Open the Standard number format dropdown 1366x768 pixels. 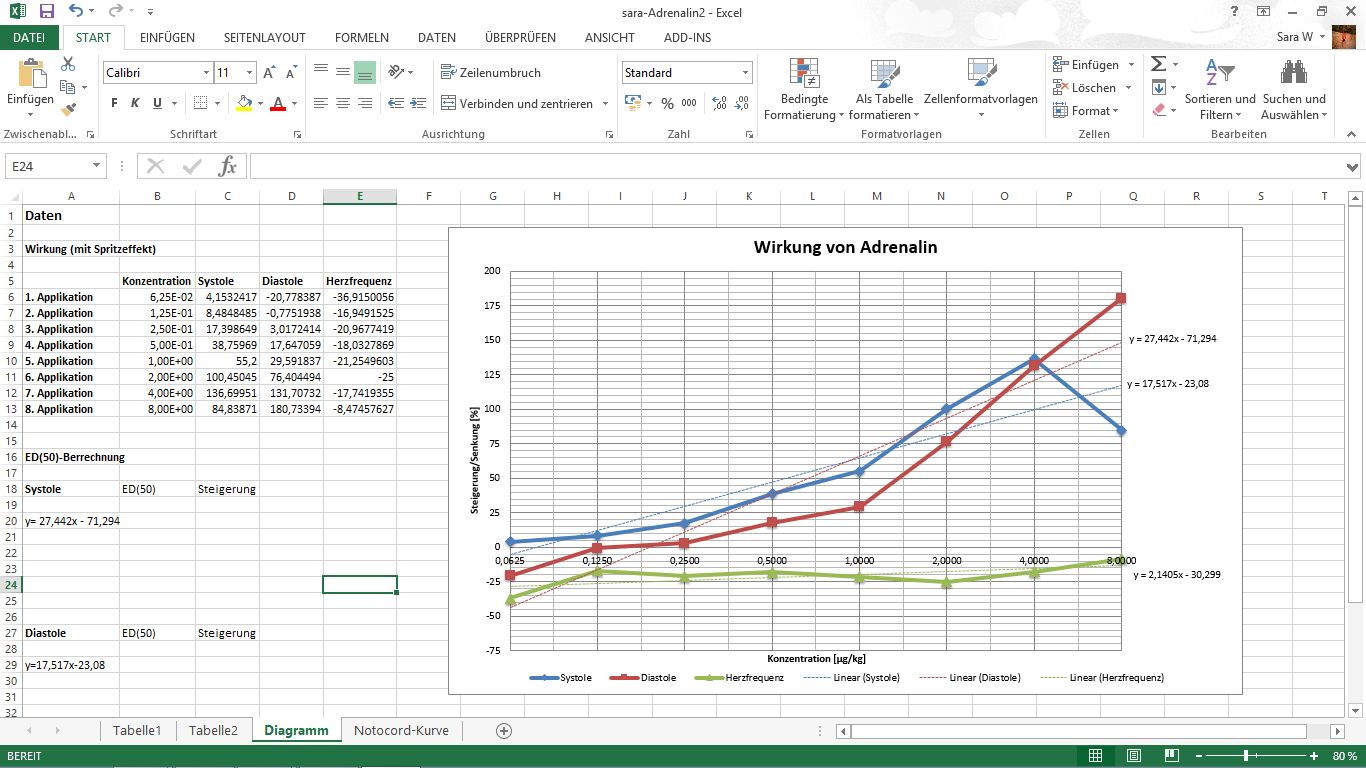tap(744, 72)
